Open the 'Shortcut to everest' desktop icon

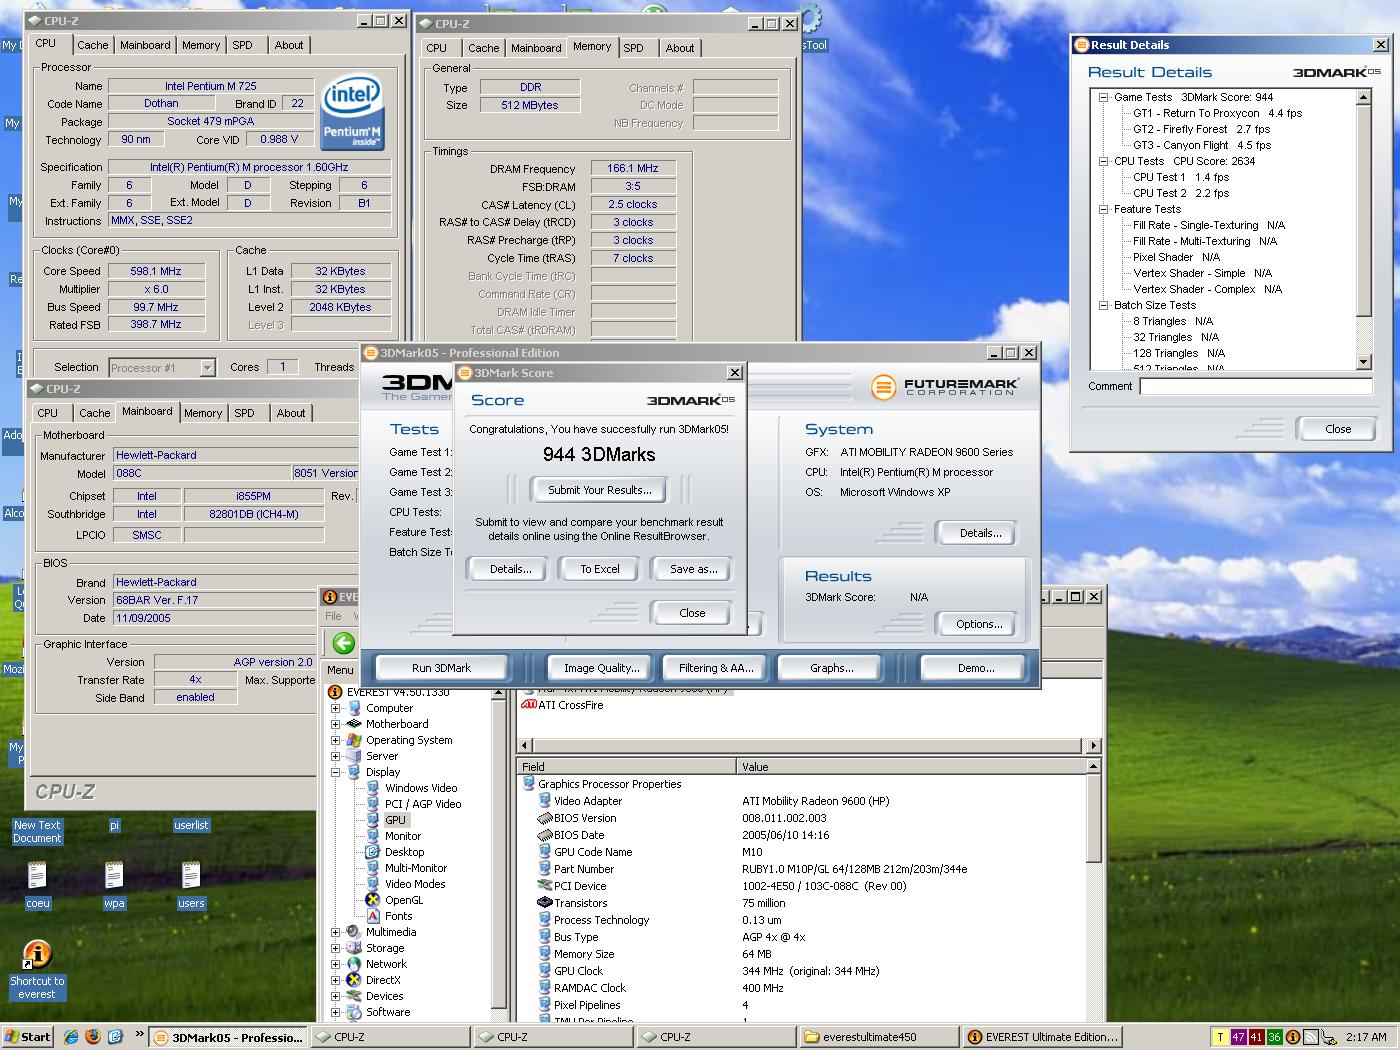[37, 970]
